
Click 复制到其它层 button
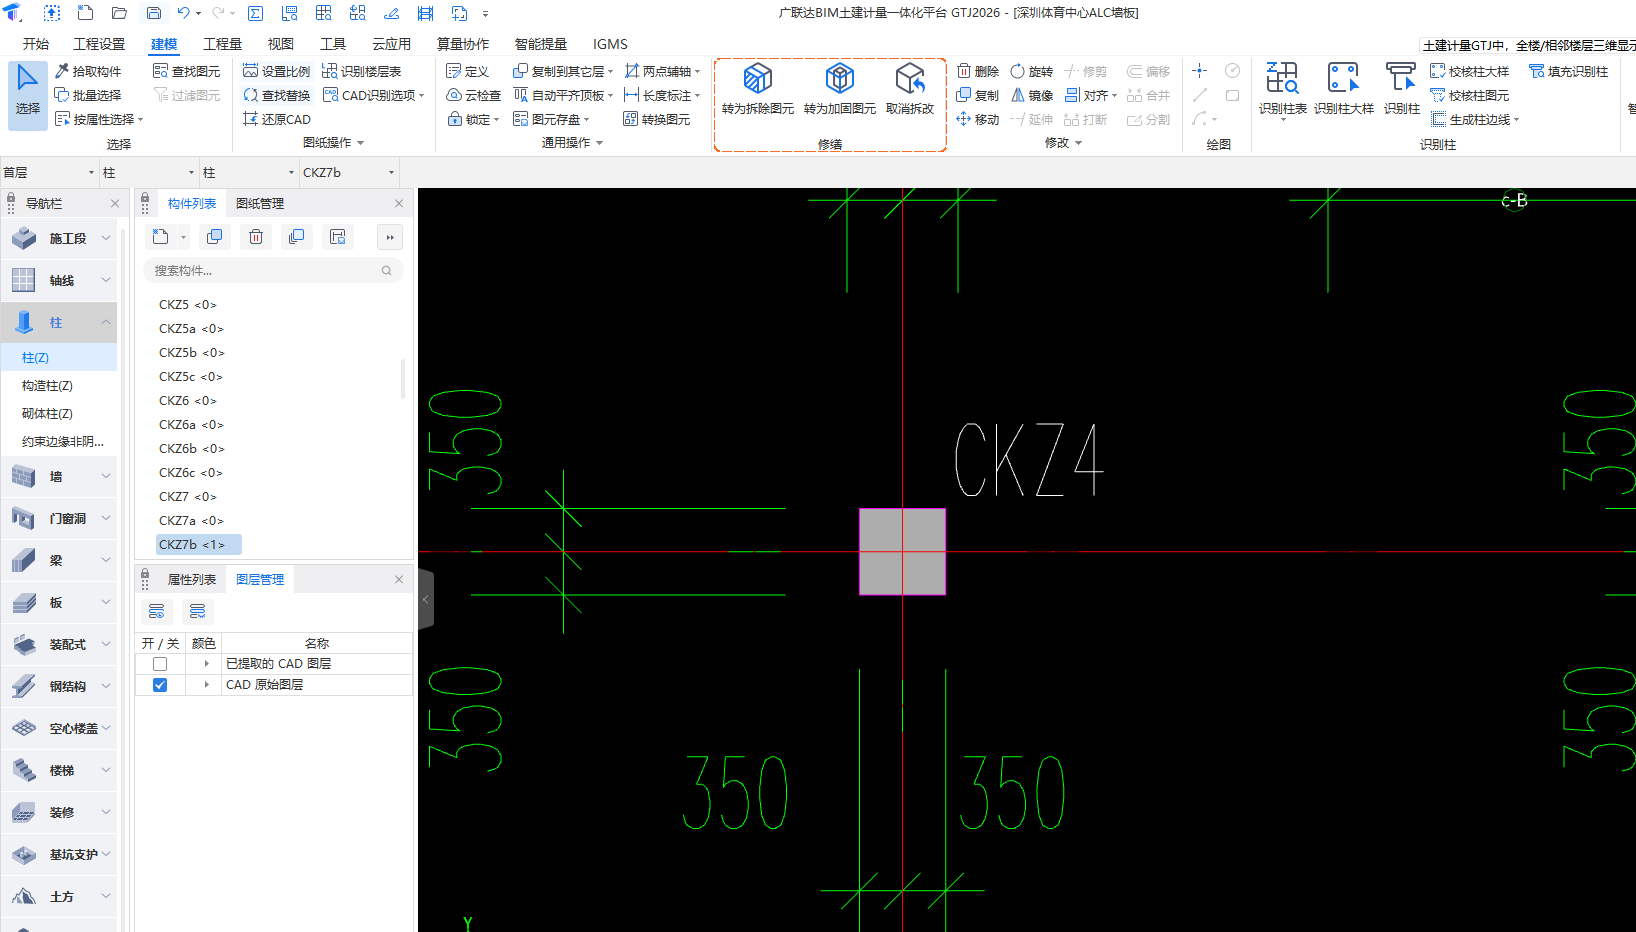tap(563, 71)
